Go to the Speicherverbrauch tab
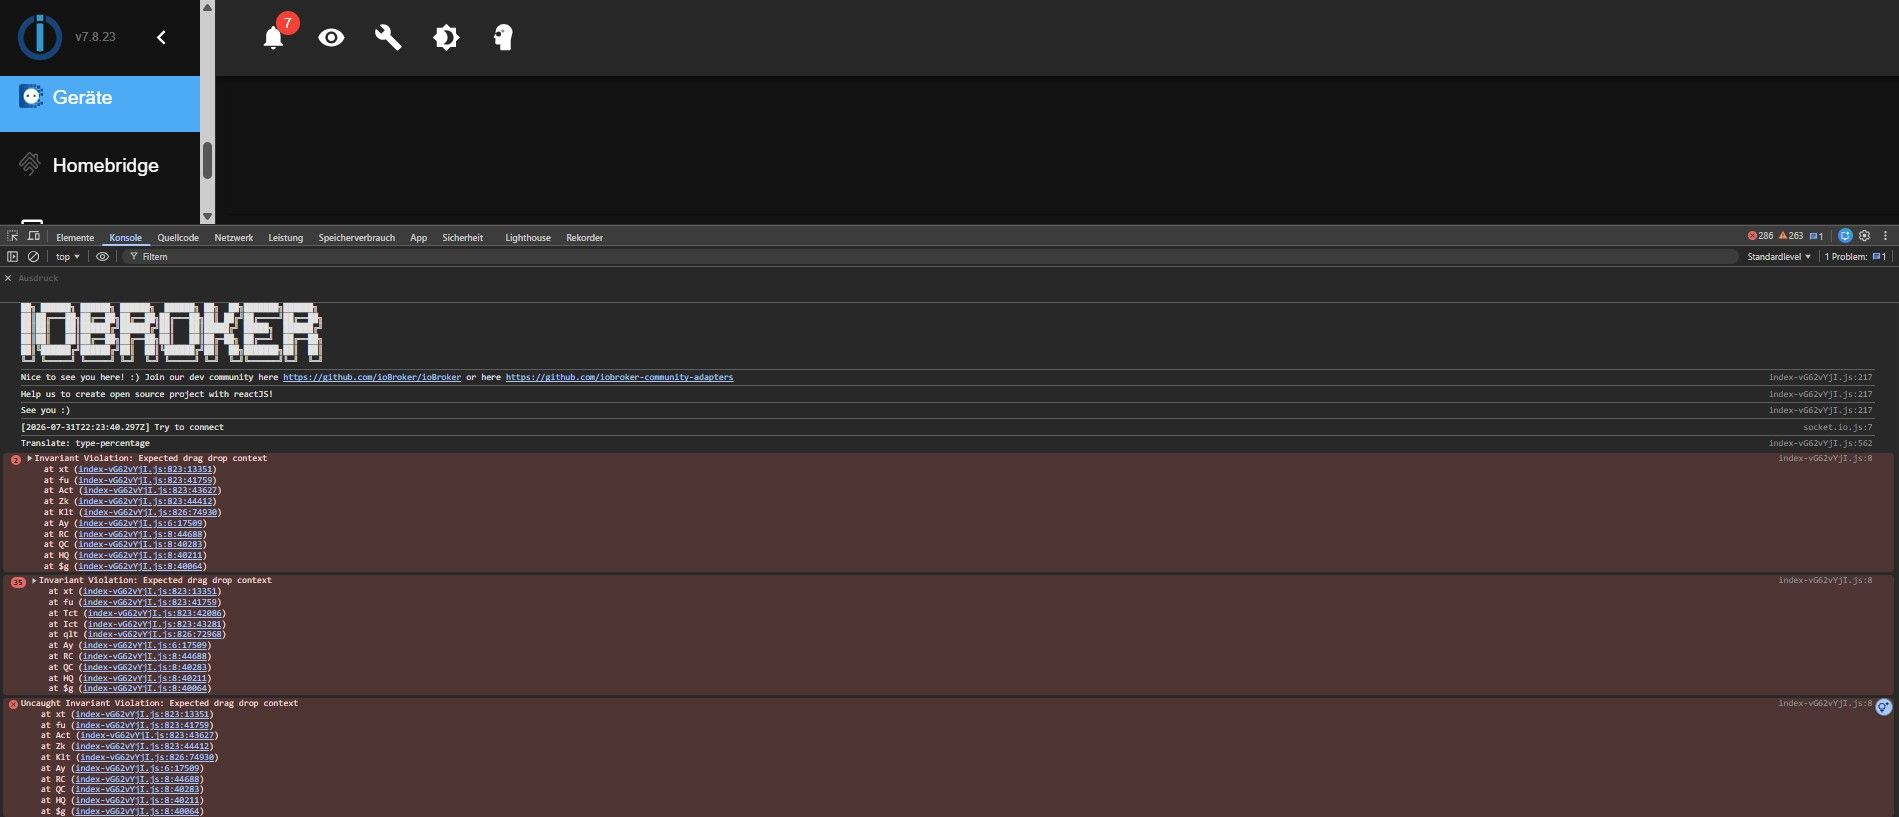 [x=357, y=238]
